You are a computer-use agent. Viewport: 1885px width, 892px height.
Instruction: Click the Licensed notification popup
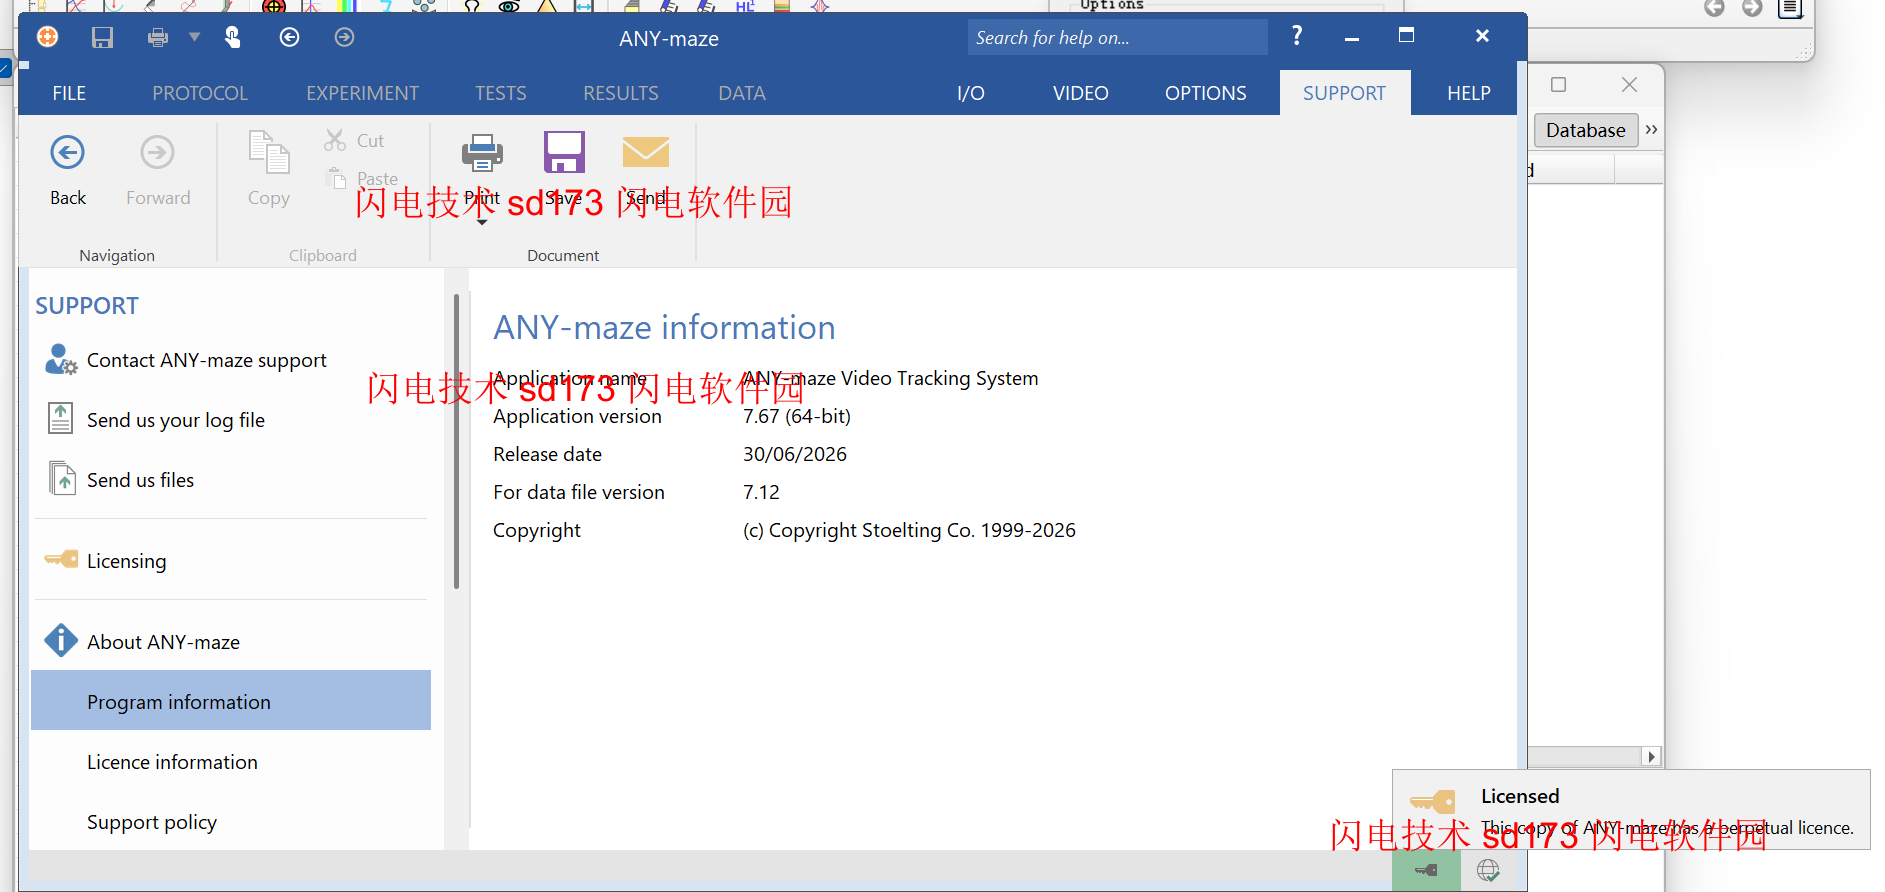pos(1631,810)
